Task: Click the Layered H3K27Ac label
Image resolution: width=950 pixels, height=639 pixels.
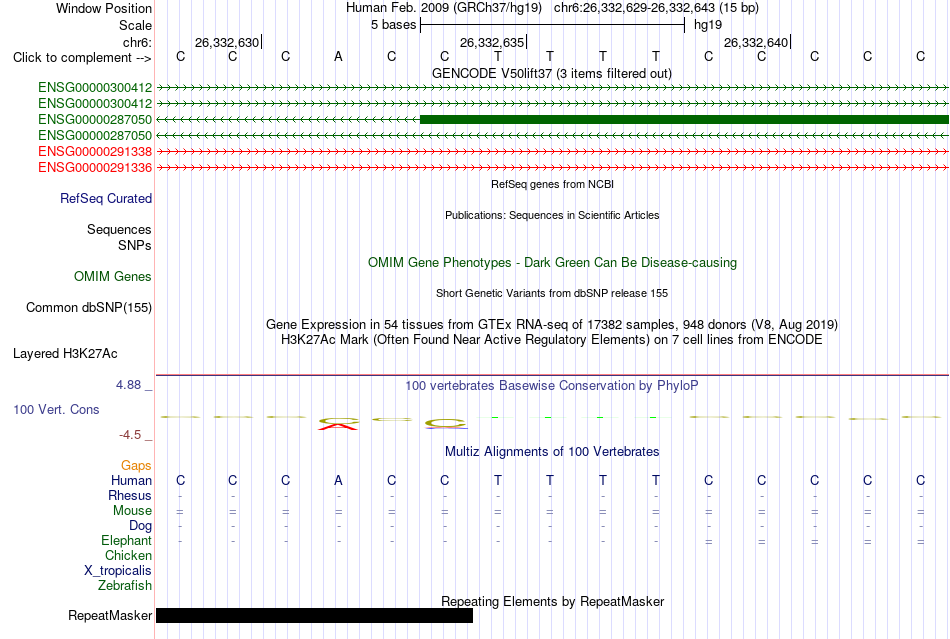Action: (x=65, y=354)
